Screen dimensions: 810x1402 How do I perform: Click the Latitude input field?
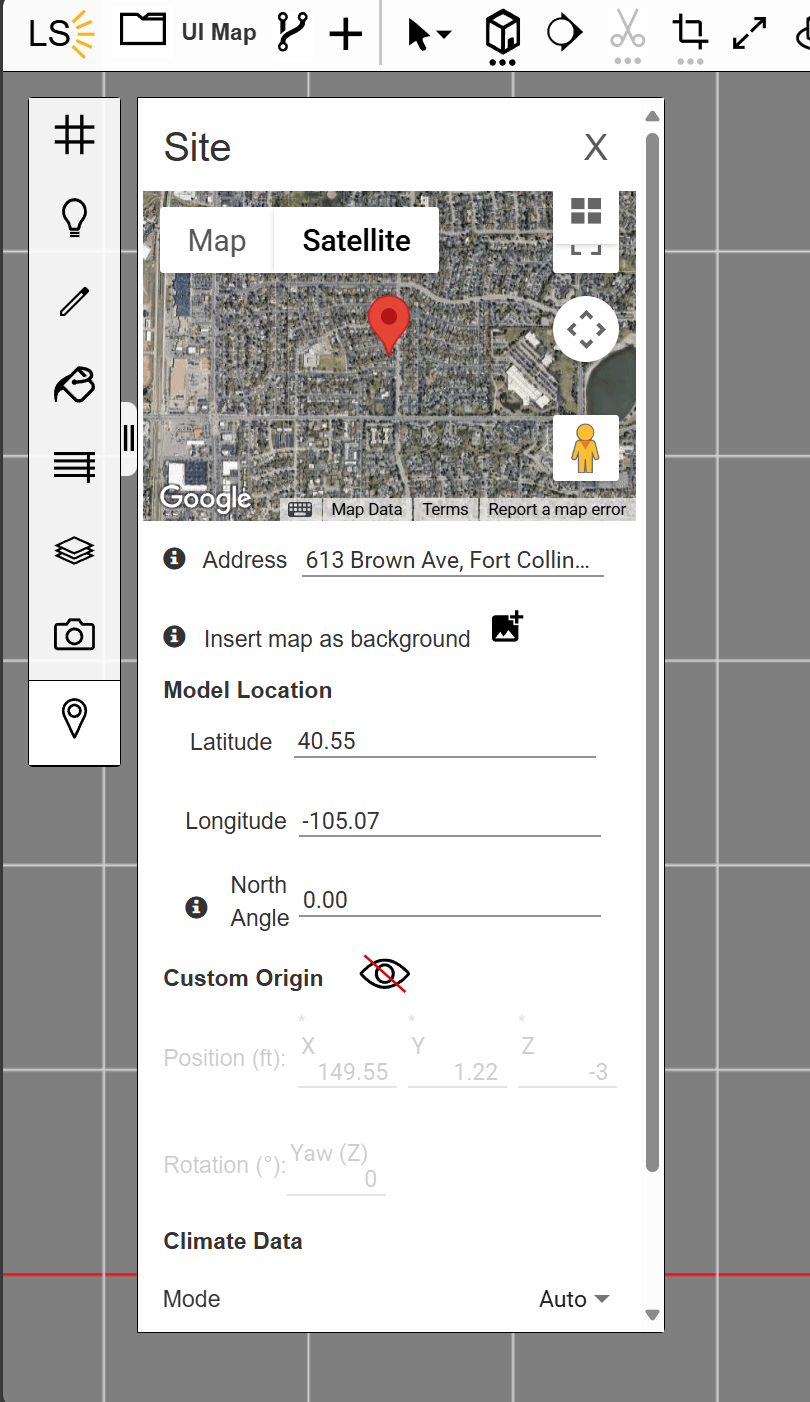[445, 742]
